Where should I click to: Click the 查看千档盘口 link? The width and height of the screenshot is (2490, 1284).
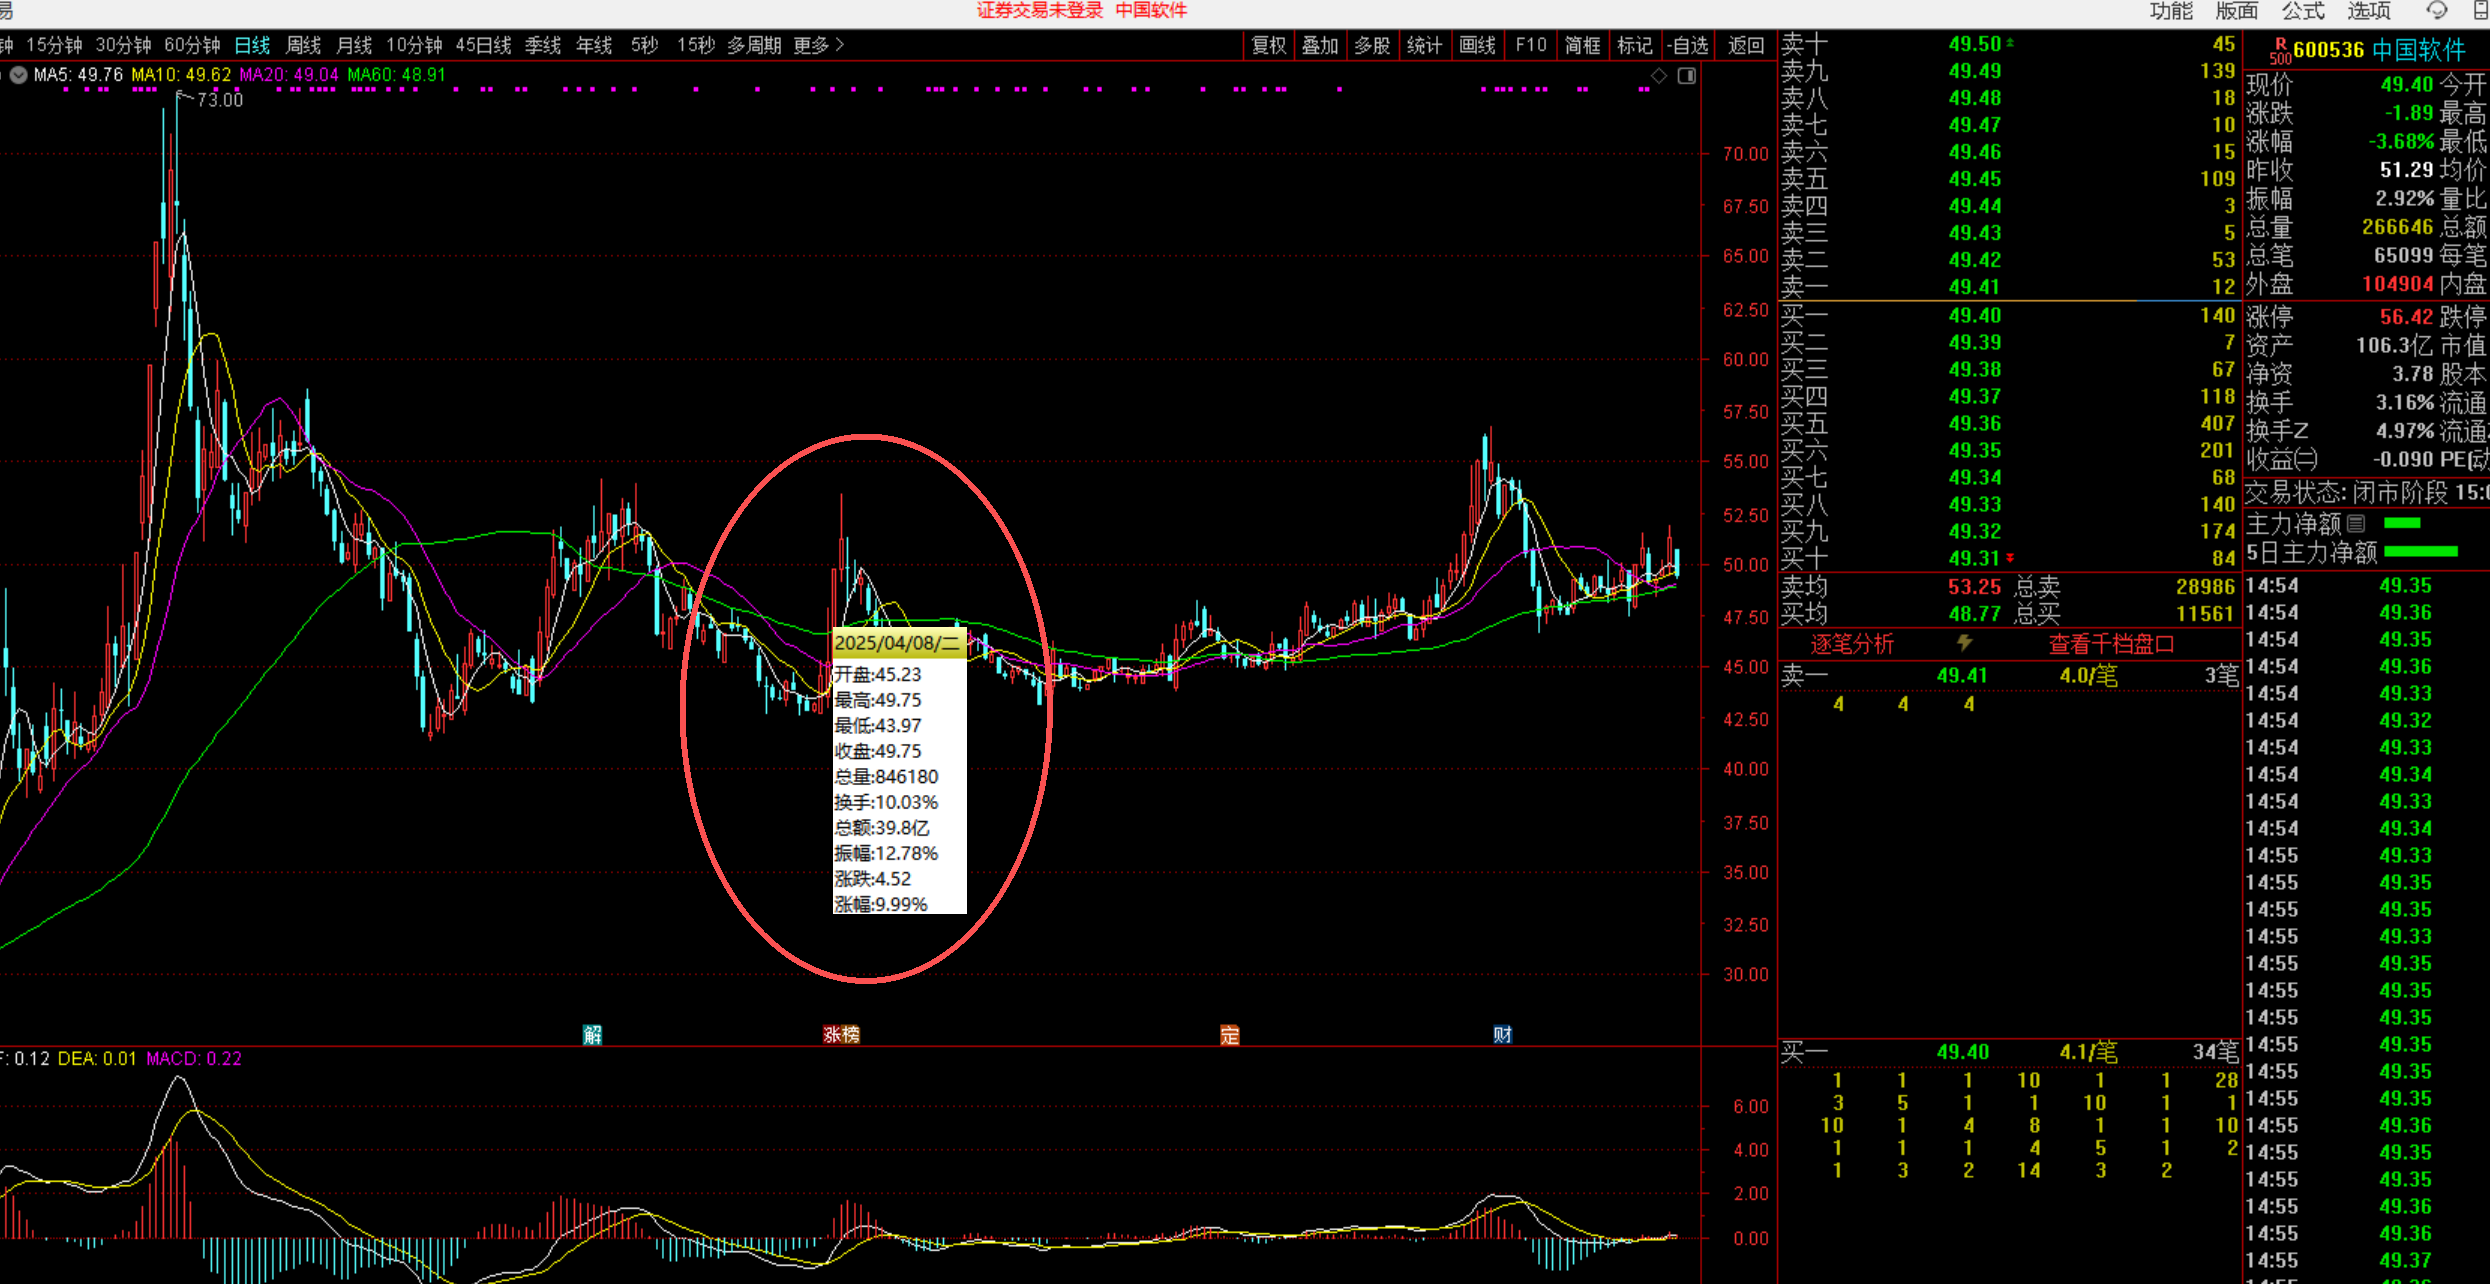2111,644
